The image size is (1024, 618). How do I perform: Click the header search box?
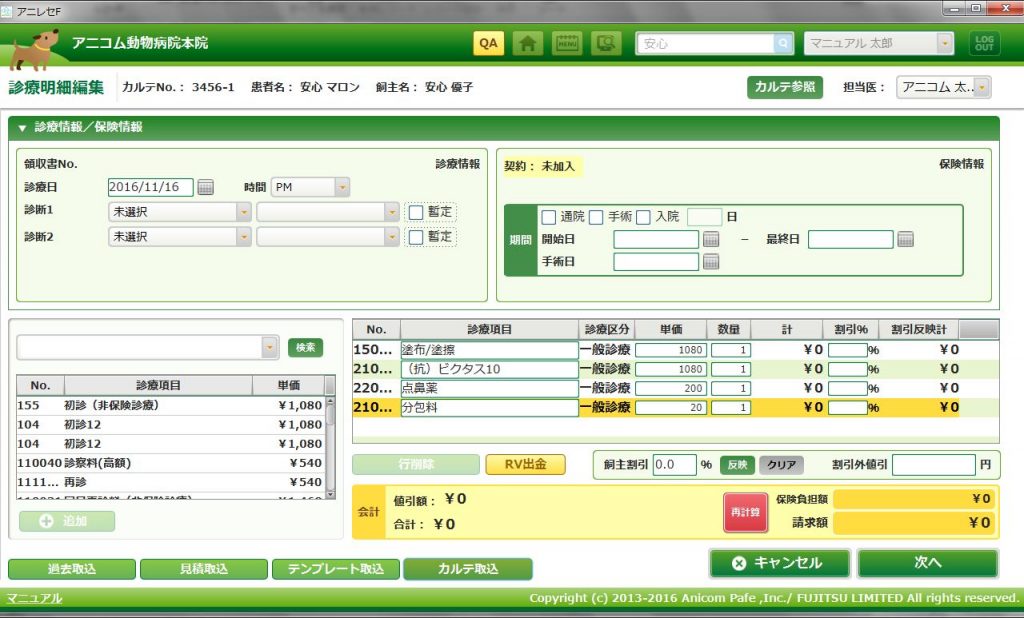pyautogui.click(x=705, y=44)
